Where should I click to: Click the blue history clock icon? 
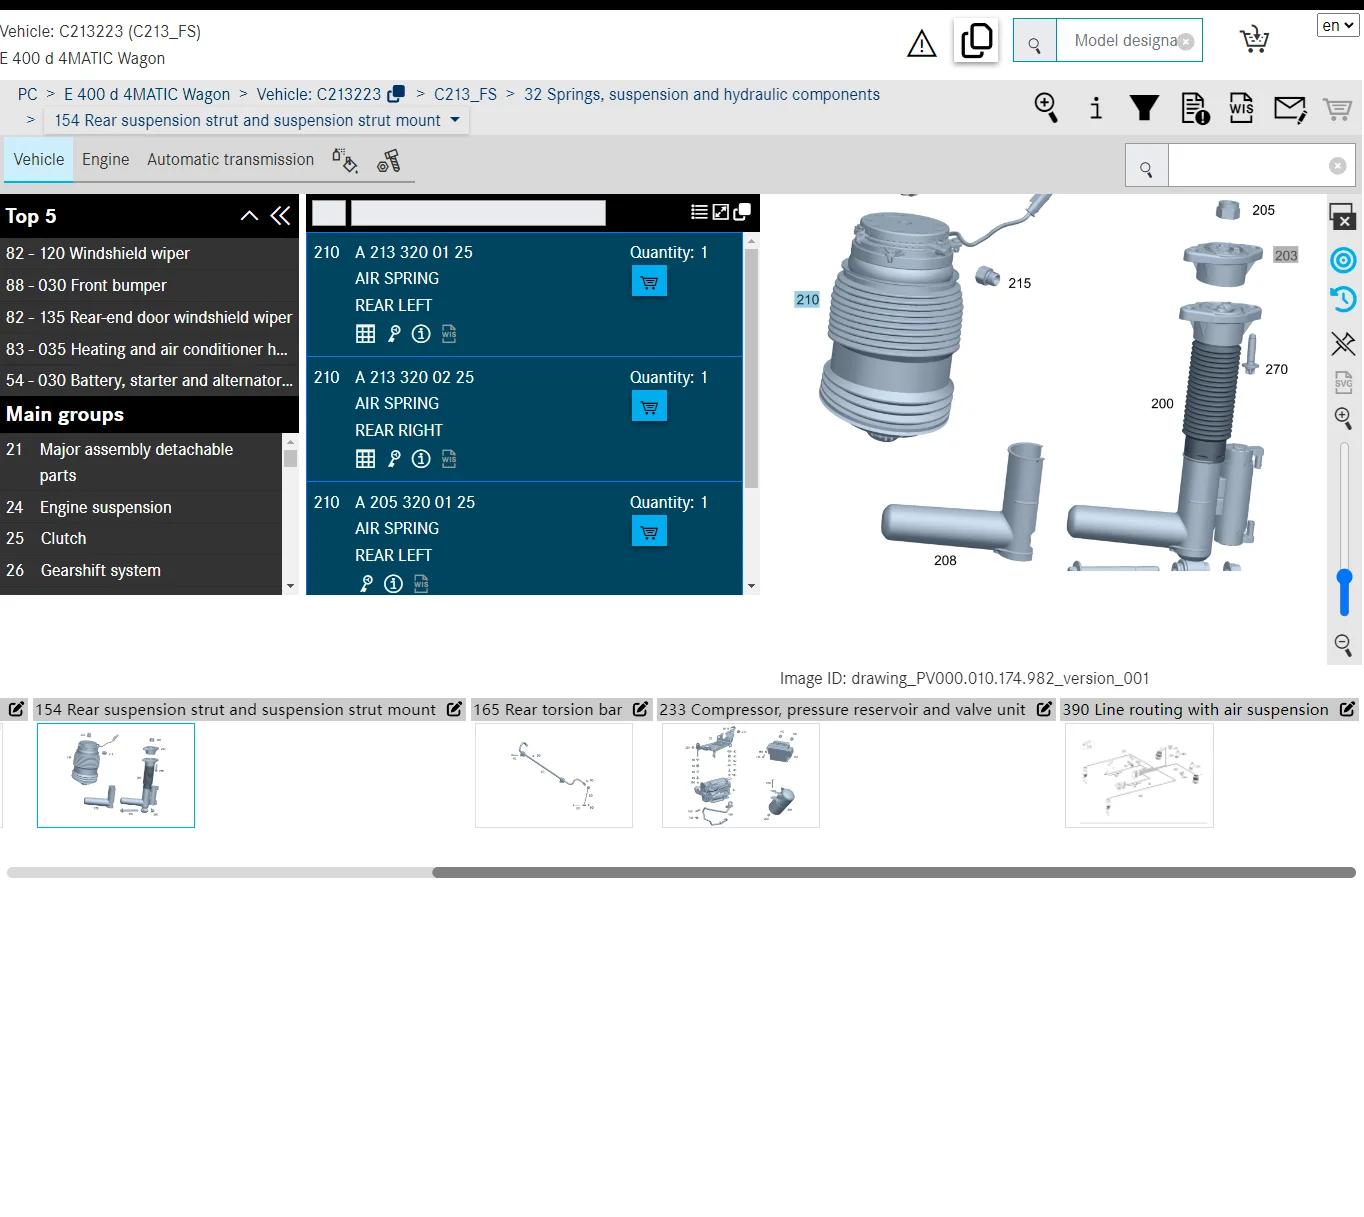click(x=1343, y=299)
